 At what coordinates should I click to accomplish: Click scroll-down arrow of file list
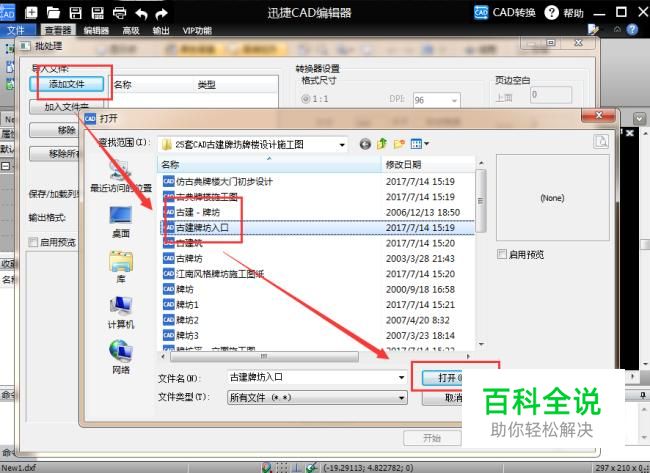(x=480, y=344)
